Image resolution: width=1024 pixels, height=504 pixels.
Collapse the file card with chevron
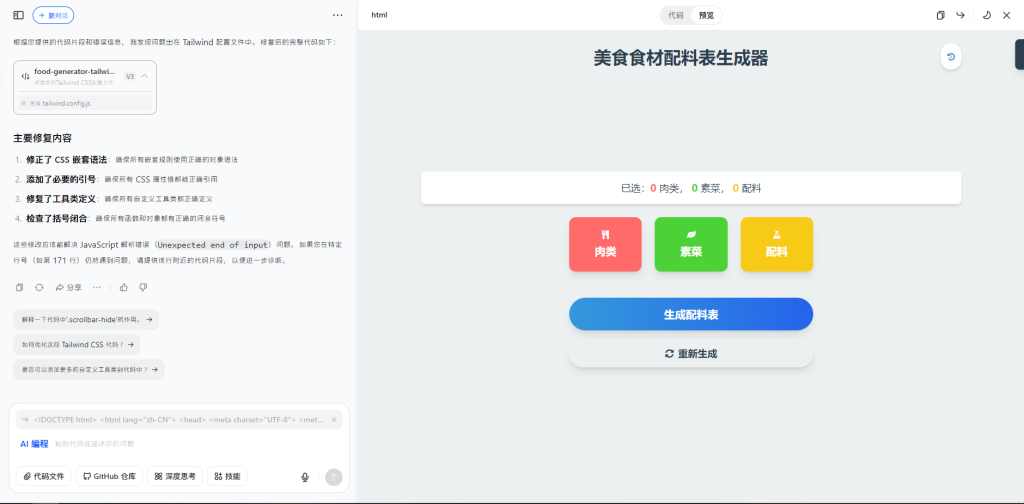pyautogui.click(x=144, y=76)
